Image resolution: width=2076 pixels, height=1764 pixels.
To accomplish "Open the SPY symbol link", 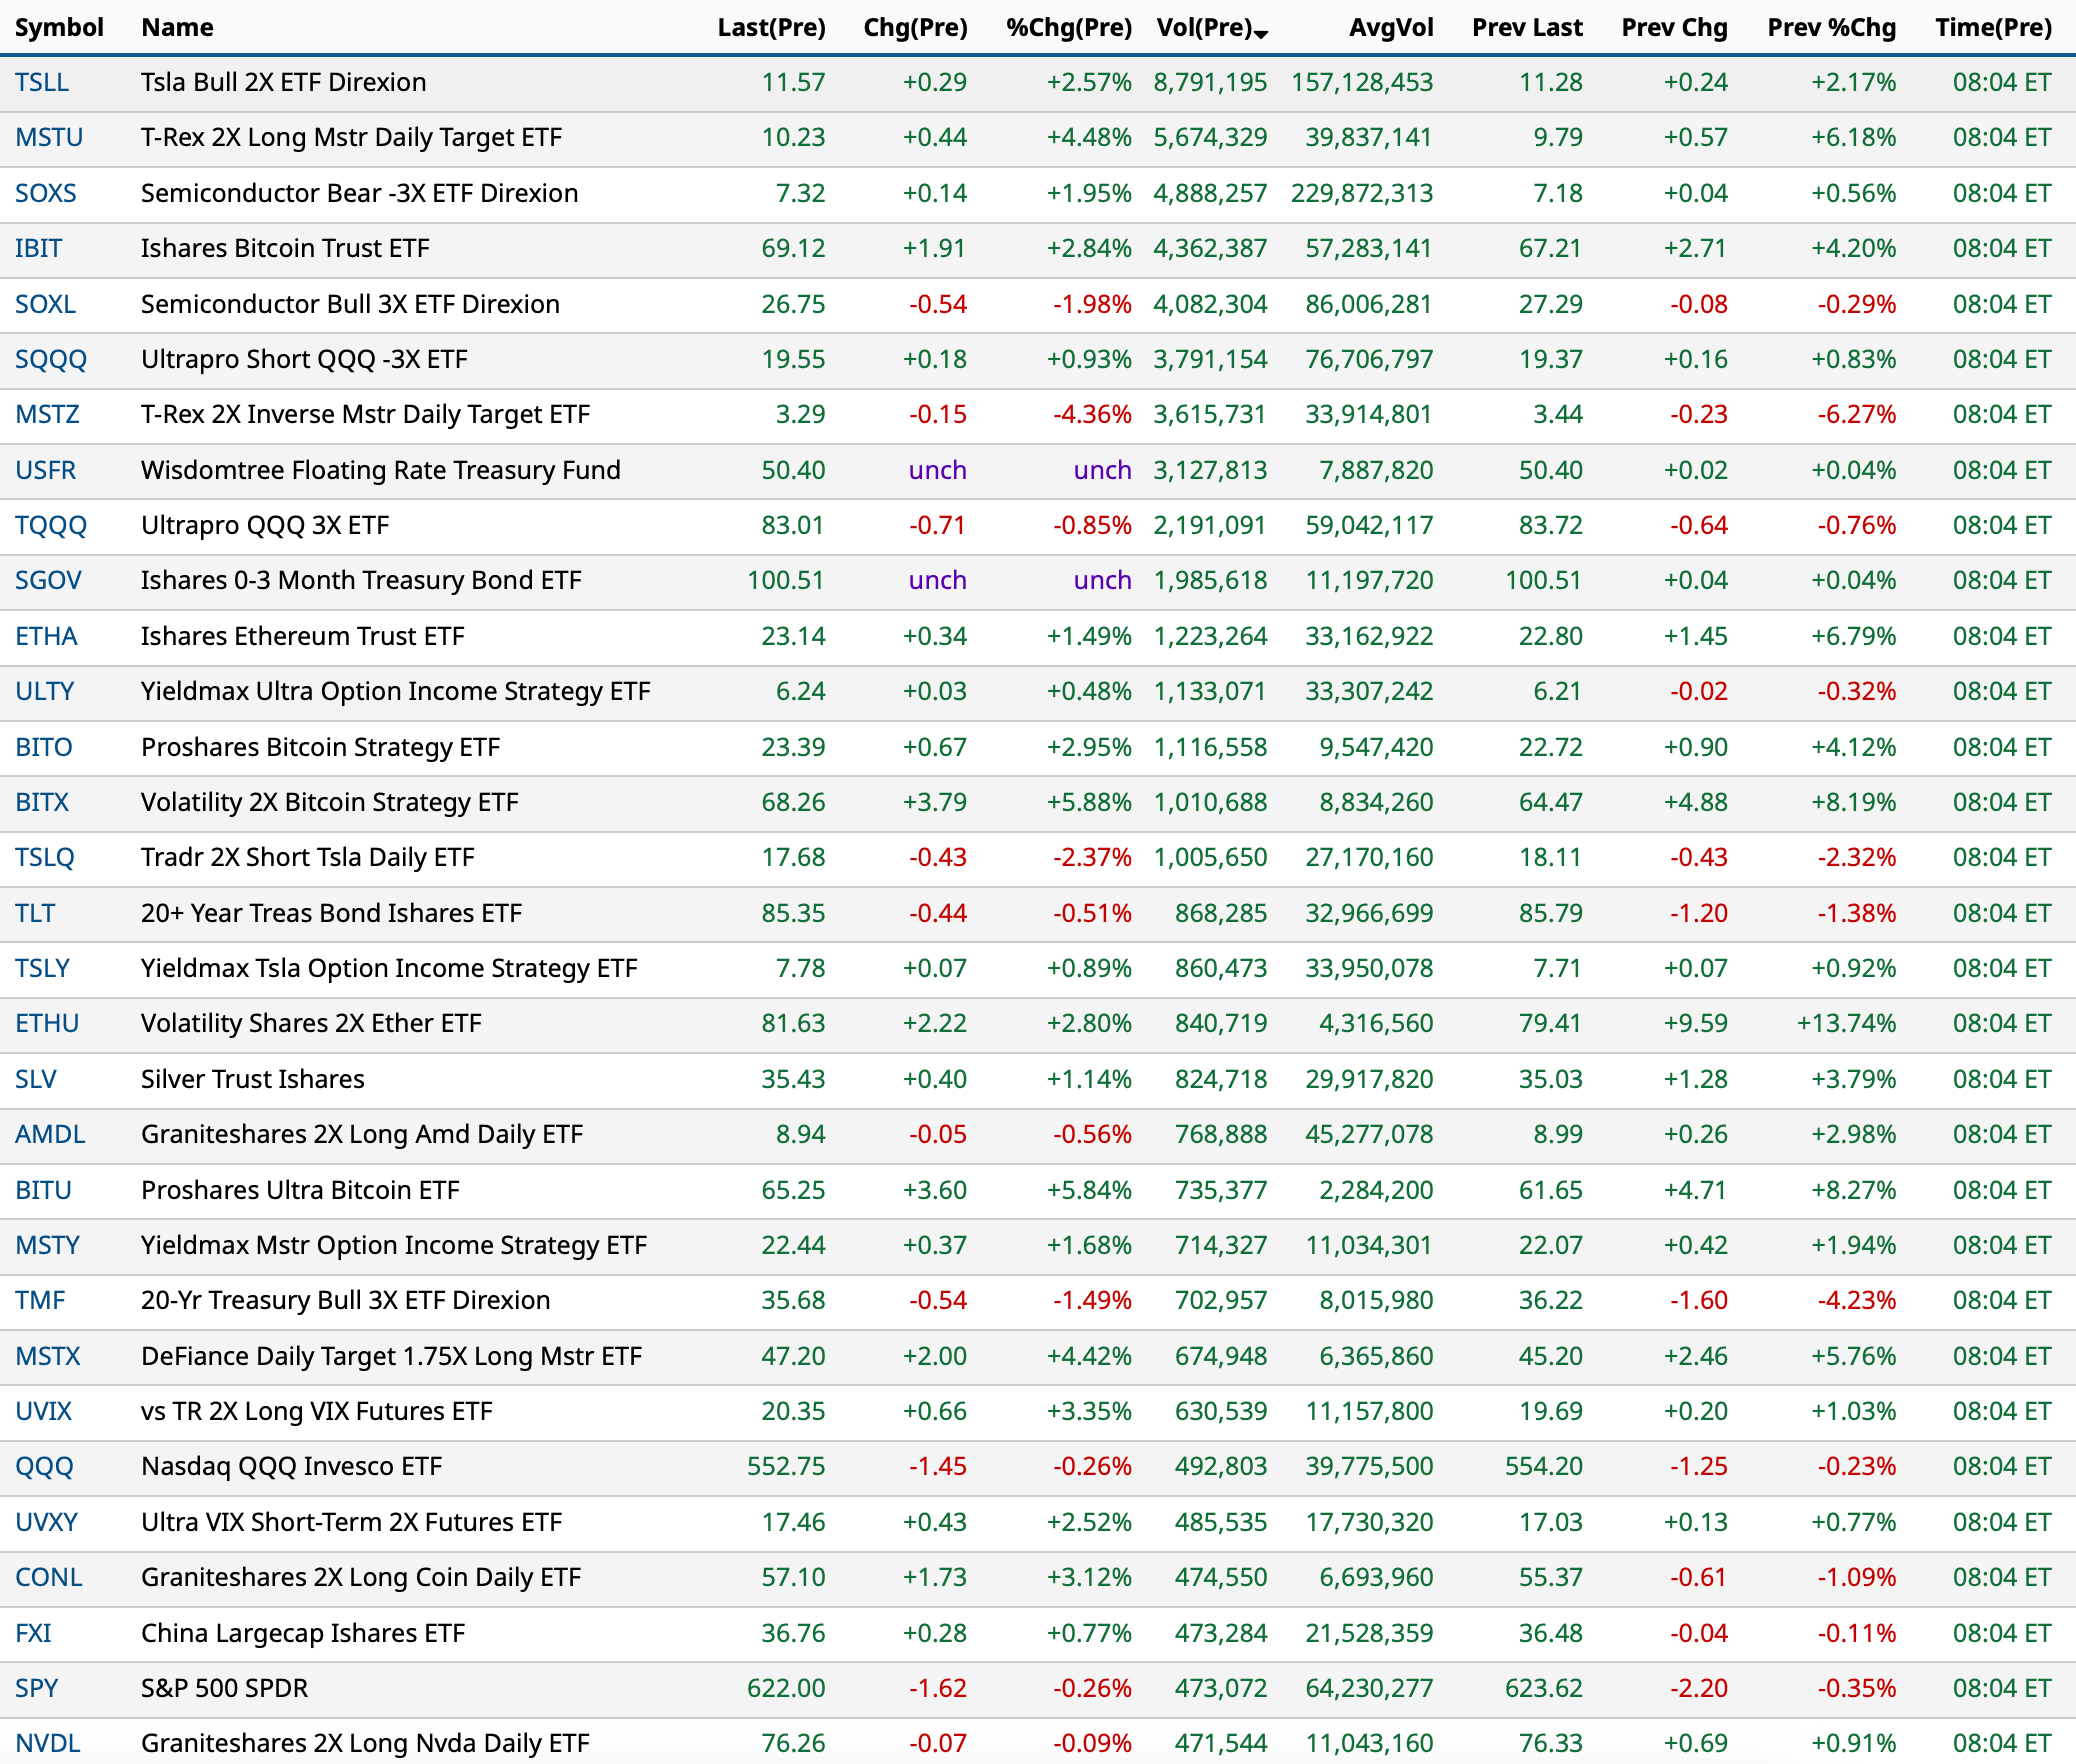I will click(36, 1688).
